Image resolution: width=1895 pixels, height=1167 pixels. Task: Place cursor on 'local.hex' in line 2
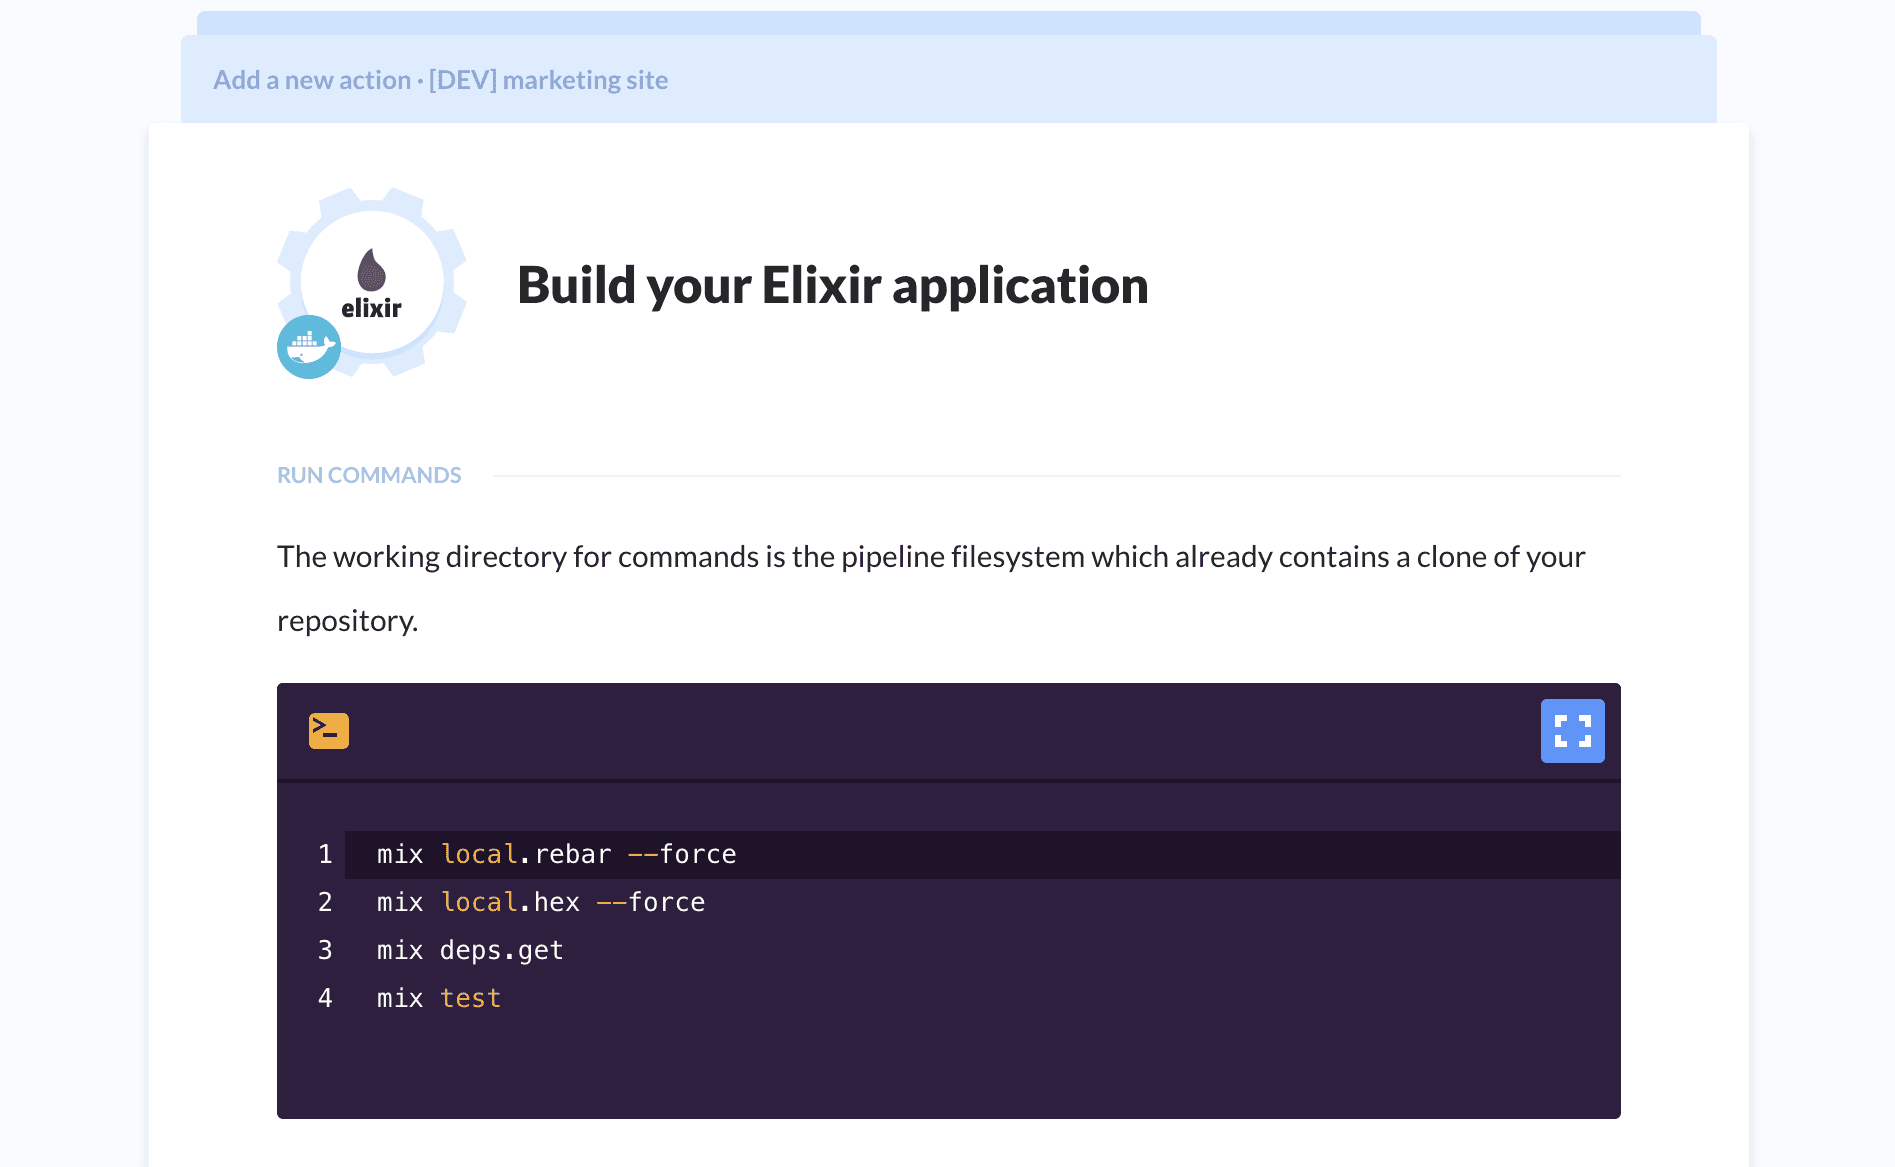(510, 902)
